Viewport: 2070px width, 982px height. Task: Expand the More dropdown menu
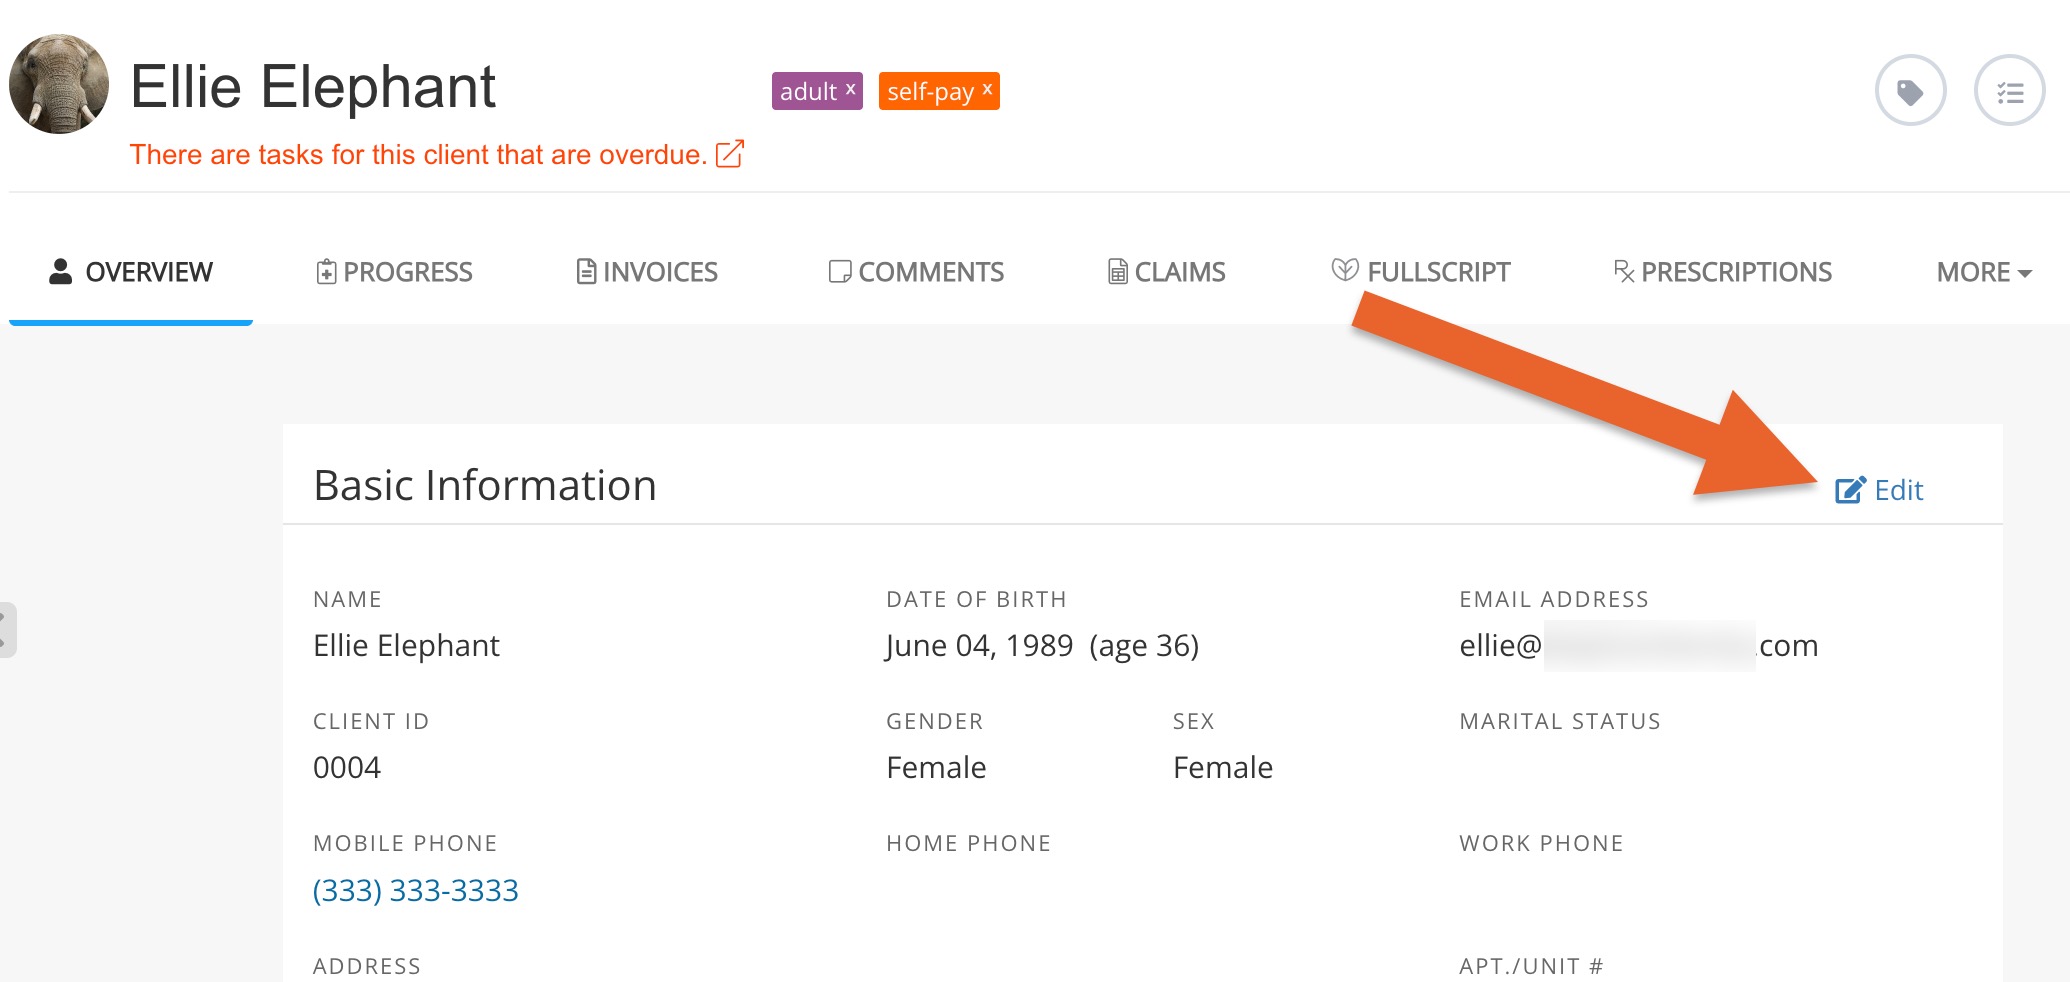[1984, 272]
